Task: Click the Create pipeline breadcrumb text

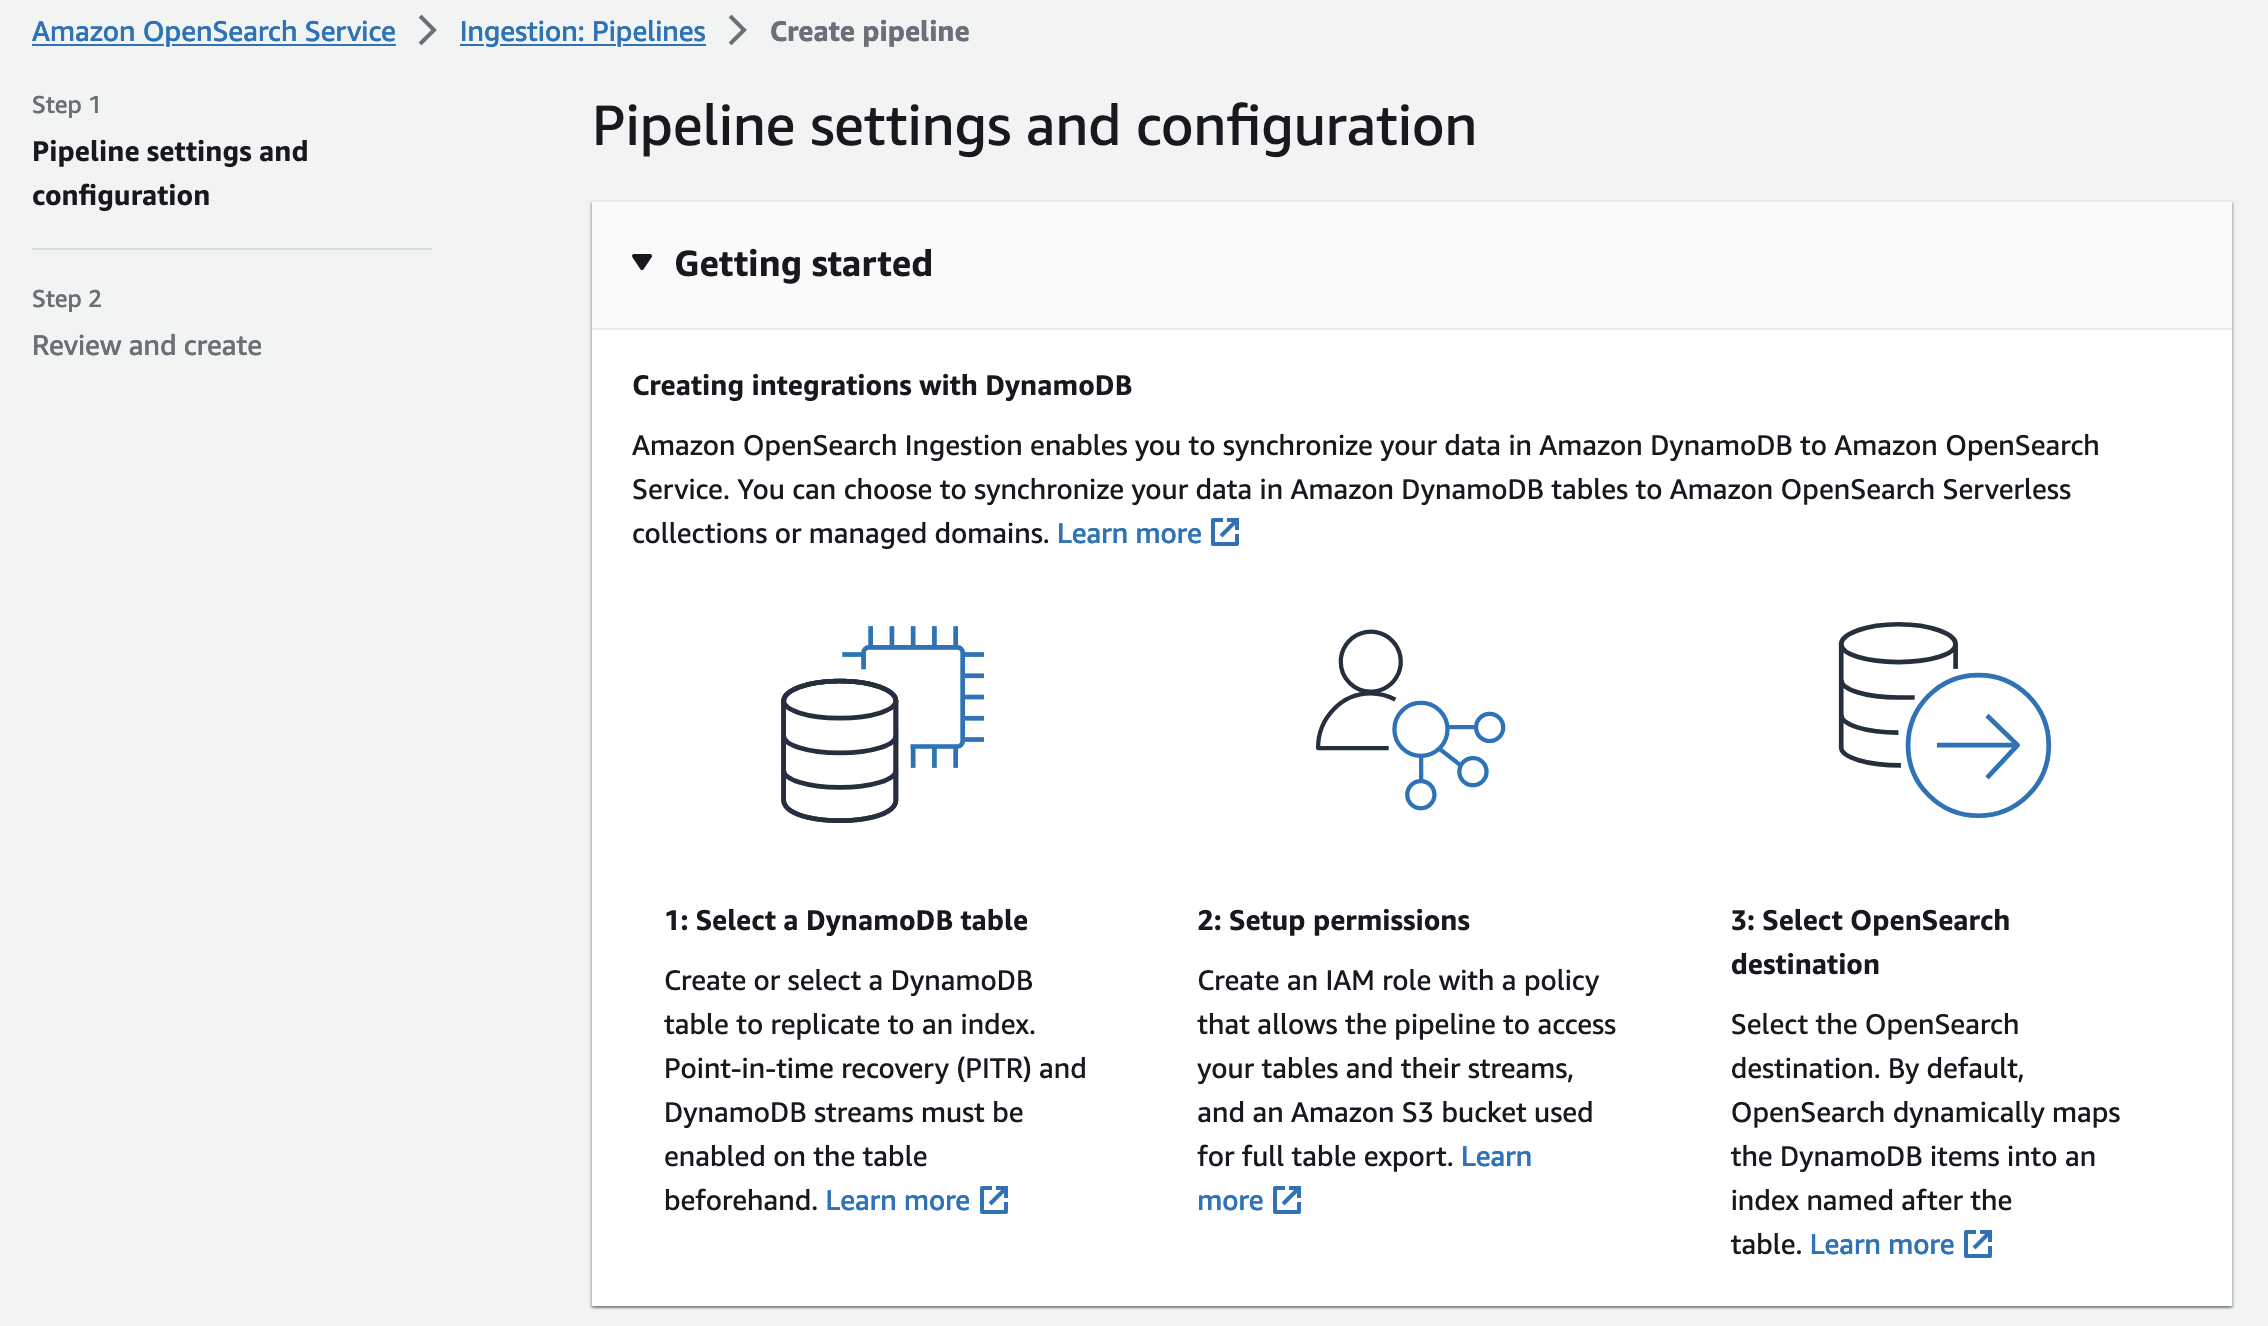Action: coord(869,31)
